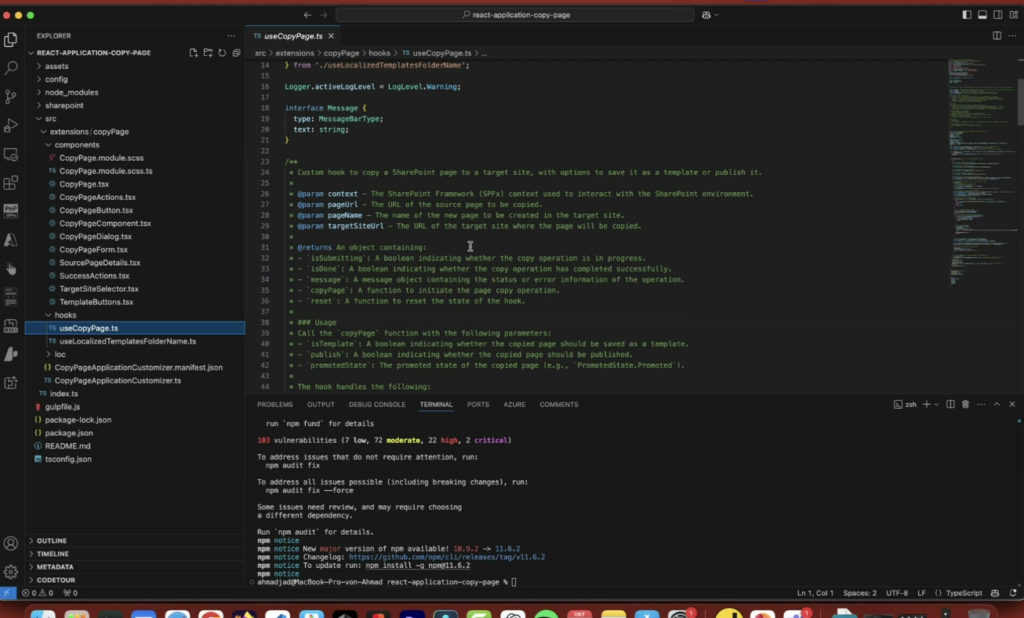Expand the node_modules folder
The height and width of the screenshot is (618, 1024).
(x=71, y=92)
